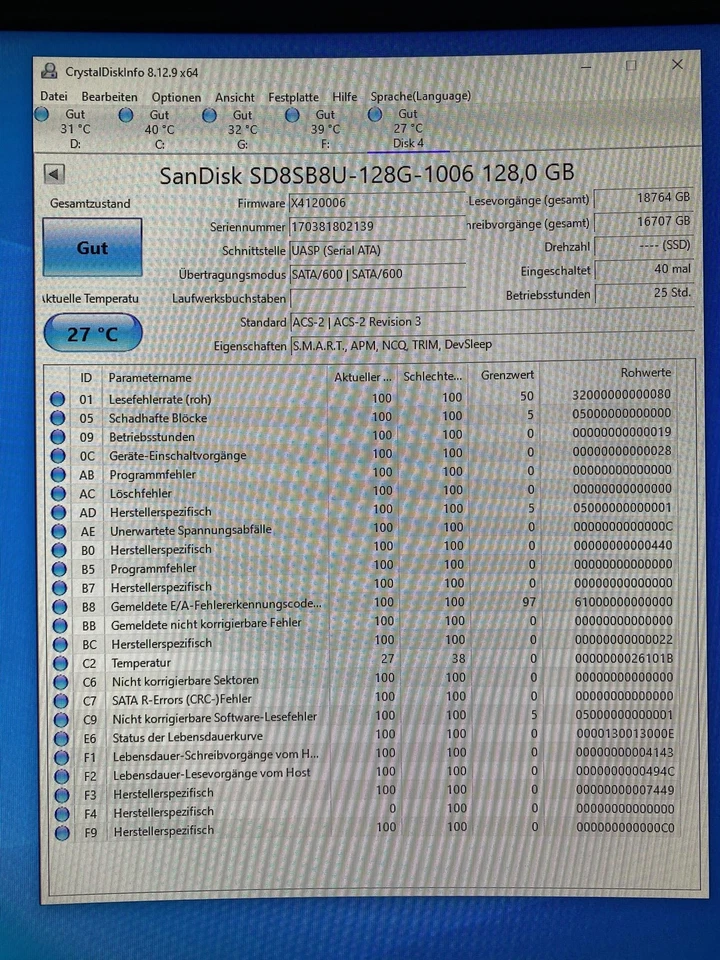Image resolution: width=720 pixels, height=960 pixels.
Task: Click the CrystalDiskInfo app icon in title bar
Action: (x=49, y=71)
